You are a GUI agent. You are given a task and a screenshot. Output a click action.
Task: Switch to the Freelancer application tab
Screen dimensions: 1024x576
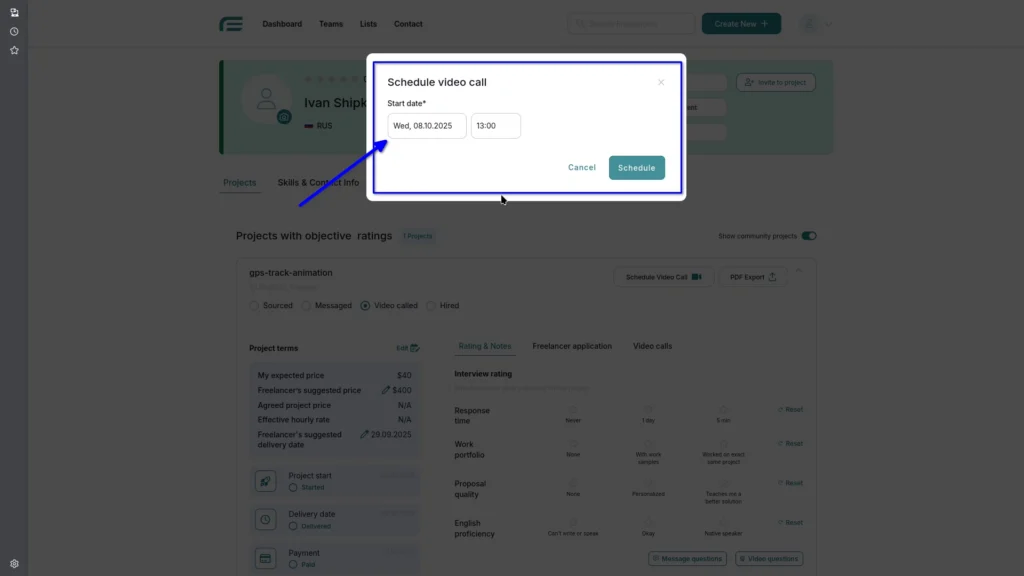(572, 346)
